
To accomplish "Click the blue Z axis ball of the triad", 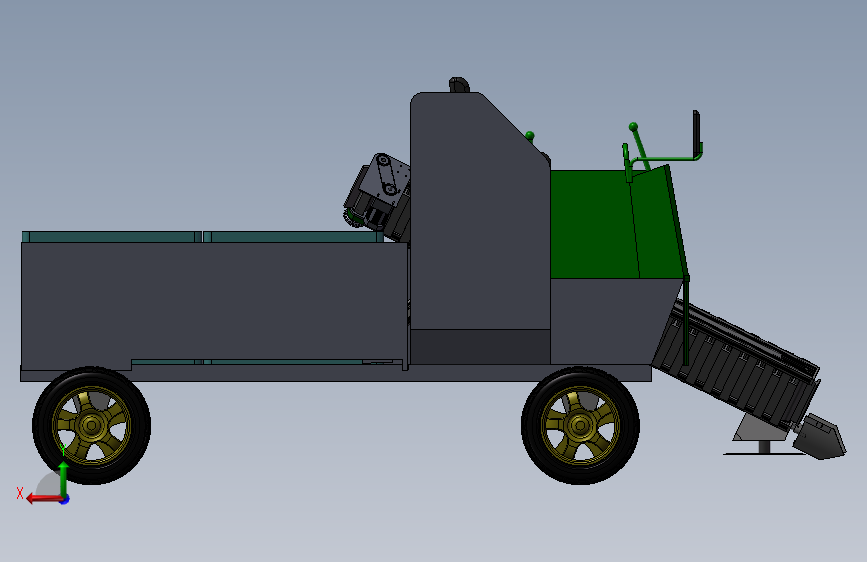I will pos(65,500).
